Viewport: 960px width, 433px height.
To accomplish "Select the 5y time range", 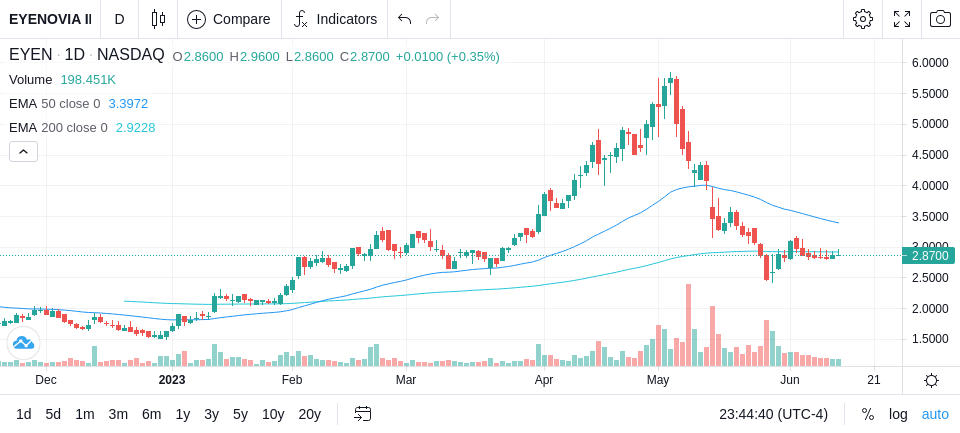I will [x=240, y=414].
